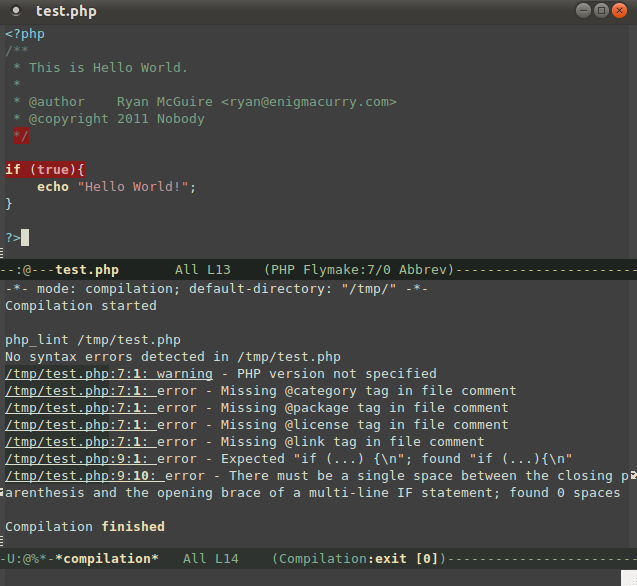
Task: Click the minimize window button
Action: coord(584,10)
